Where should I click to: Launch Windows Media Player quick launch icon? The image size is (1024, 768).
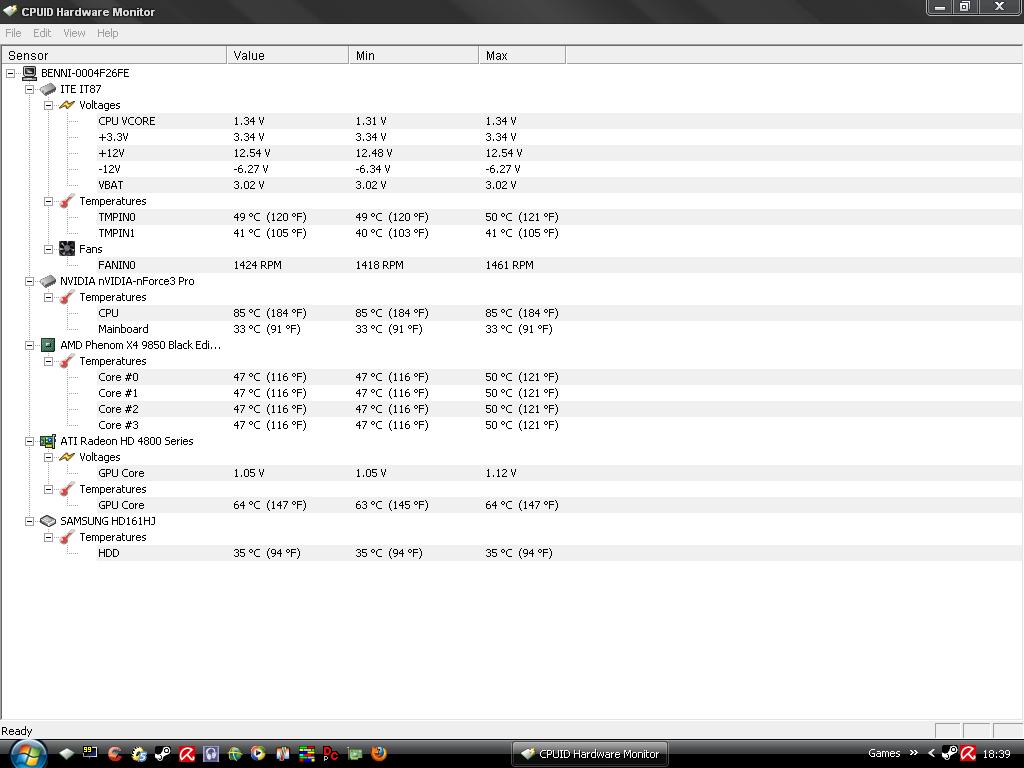point(259,754)
